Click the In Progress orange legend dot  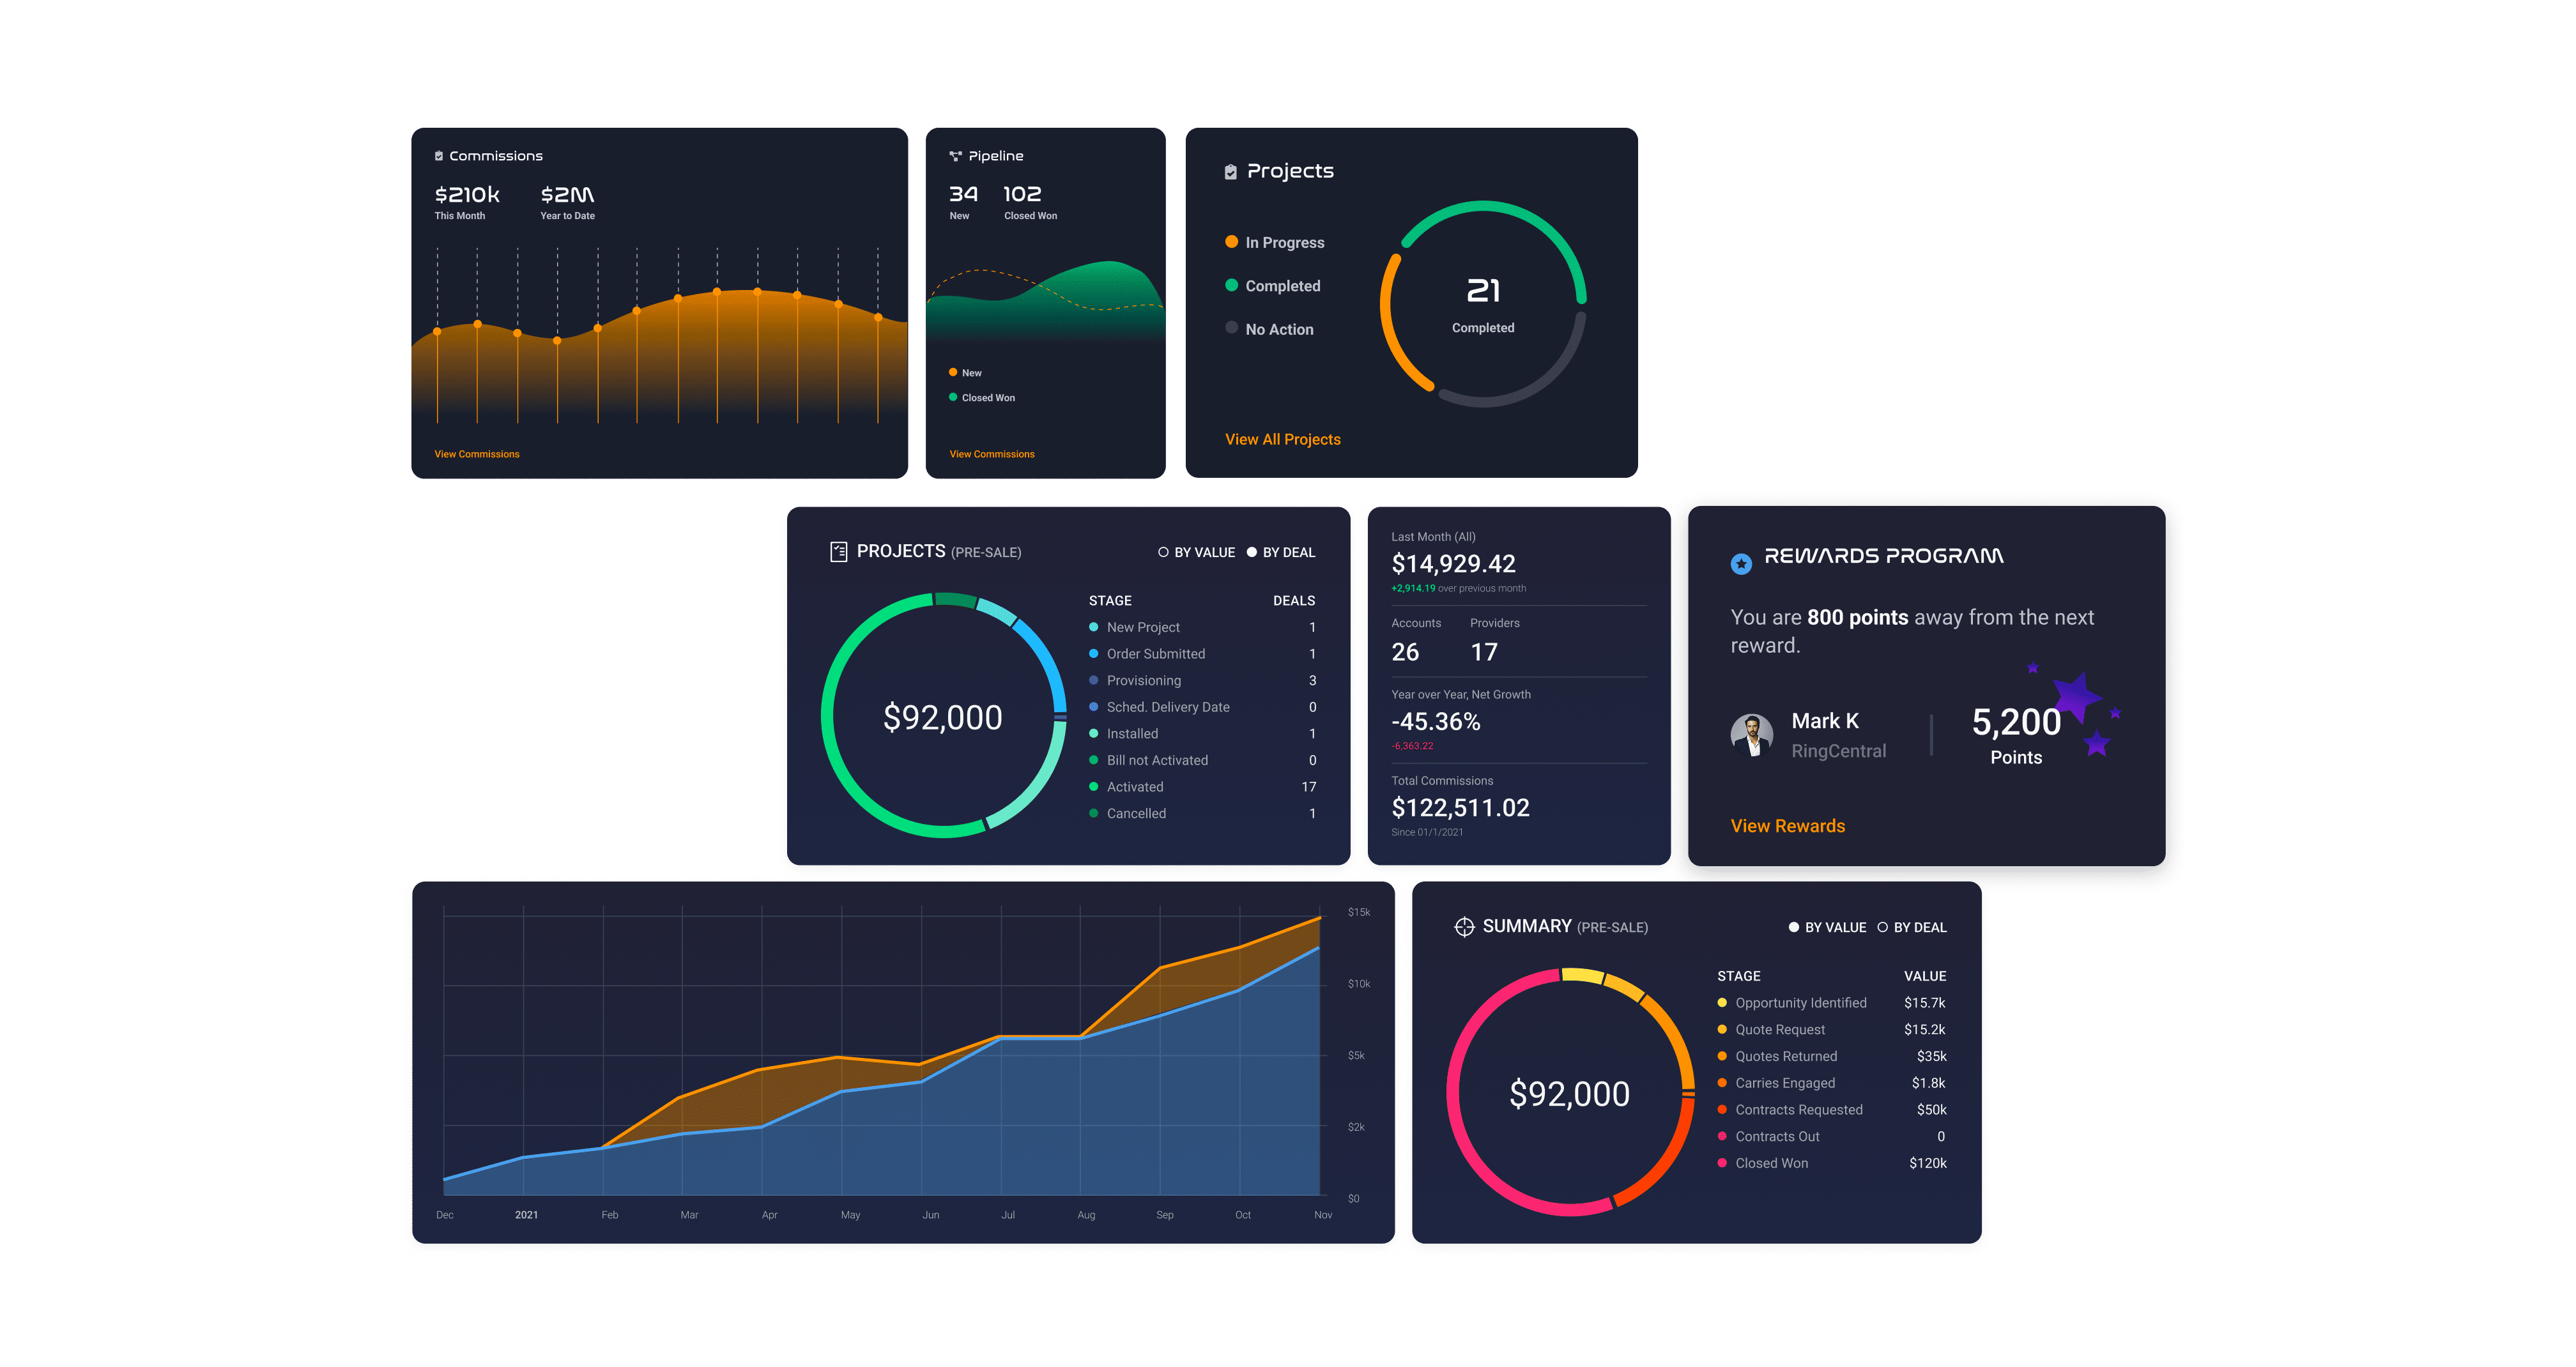coord(1231,242)
